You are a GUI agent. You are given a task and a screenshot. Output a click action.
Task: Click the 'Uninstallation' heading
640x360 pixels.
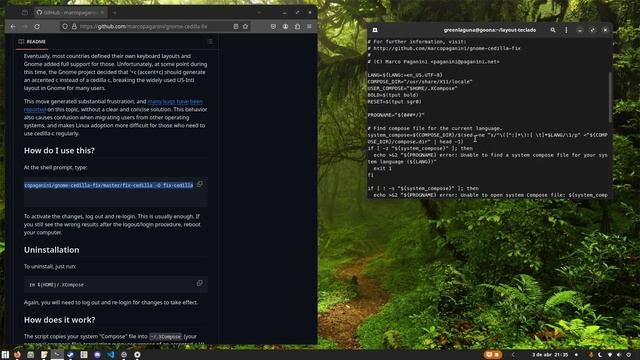tap(51, 250)
